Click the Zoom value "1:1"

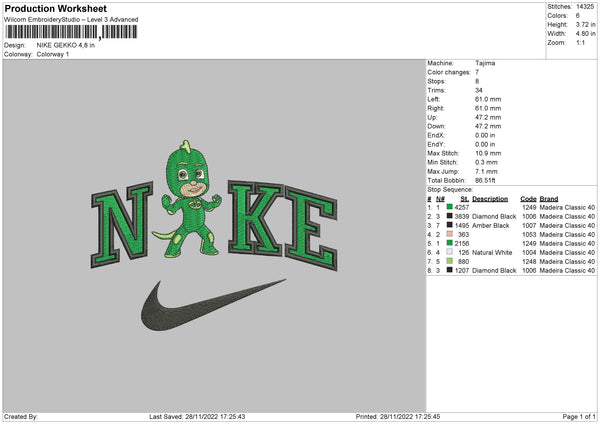580,42
